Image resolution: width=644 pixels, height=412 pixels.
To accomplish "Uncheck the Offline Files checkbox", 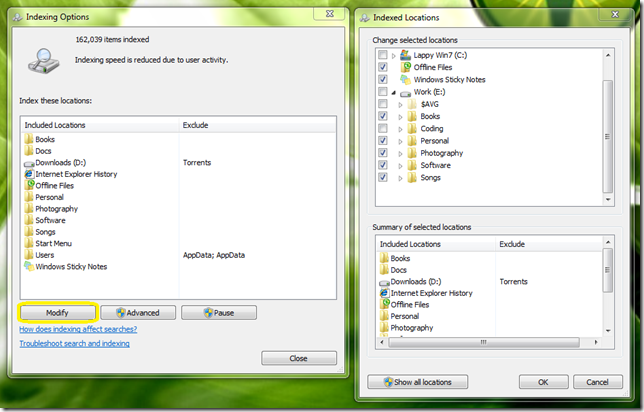I will [x=383, y=67].
